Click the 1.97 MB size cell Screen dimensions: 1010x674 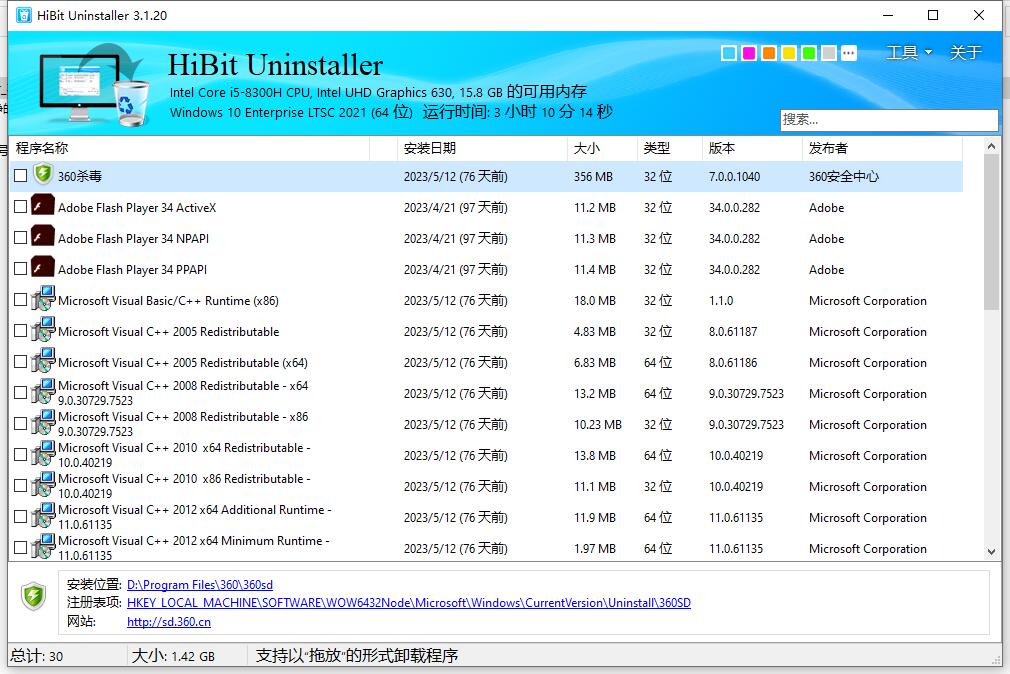click(595, 549)
